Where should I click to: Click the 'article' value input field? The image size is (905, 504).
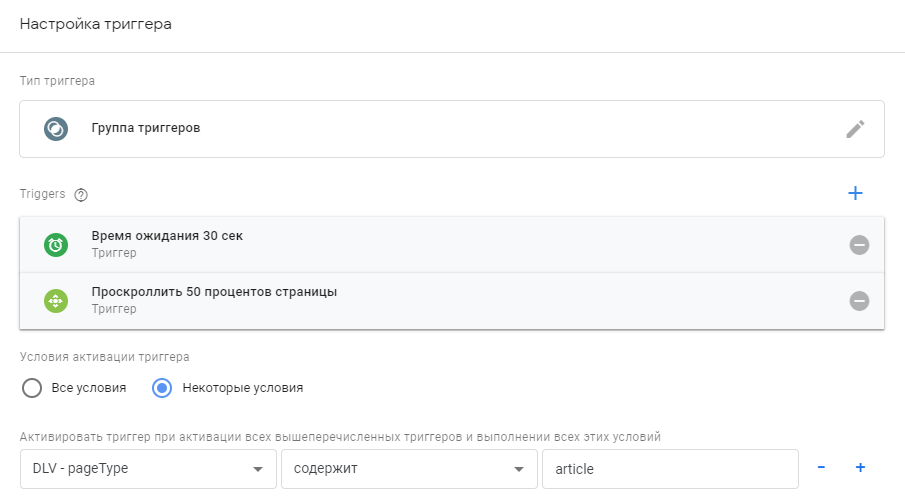coord(669,468)
